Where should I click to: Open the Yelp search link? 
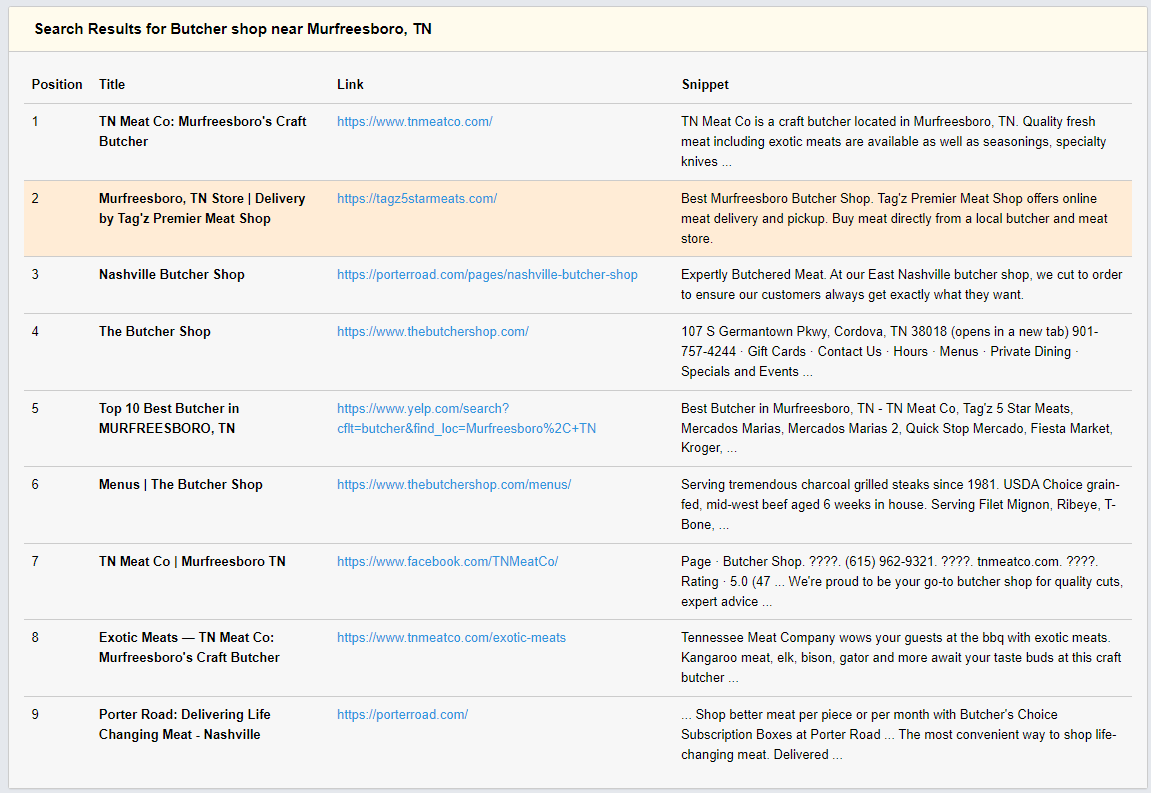click(466, 419)
